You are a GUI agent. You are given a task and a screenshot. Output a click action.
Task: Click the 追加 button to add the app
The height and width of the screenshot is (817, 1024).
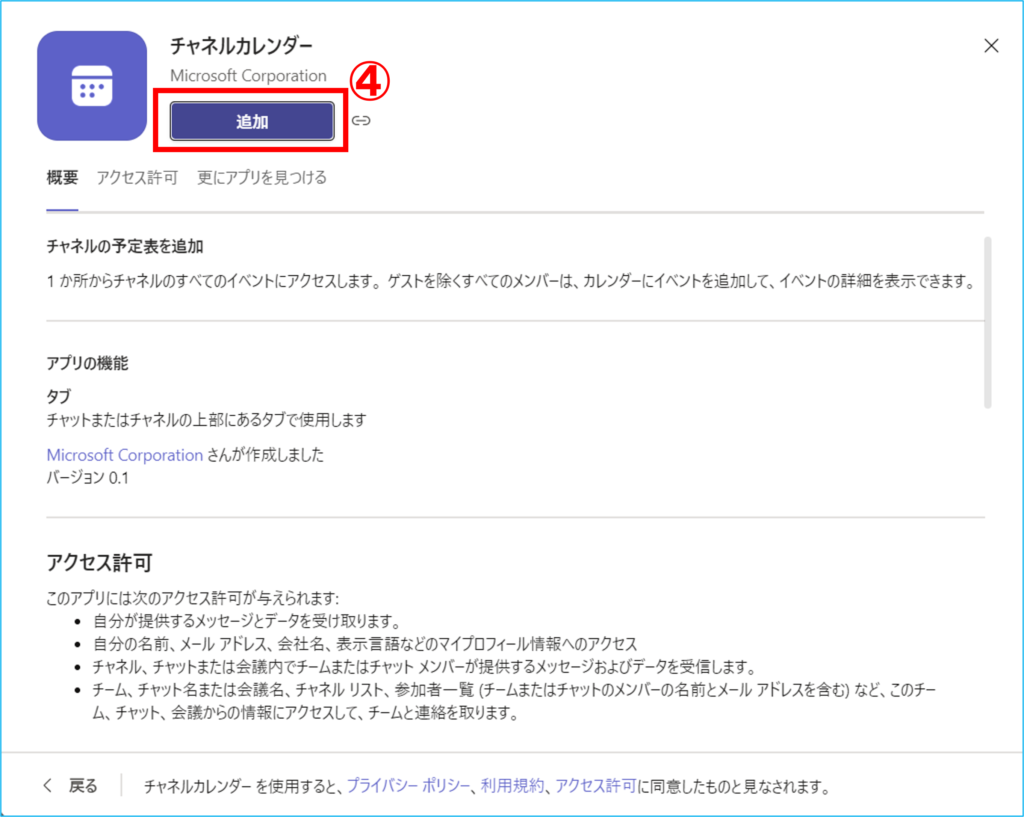tap(251, 121)
